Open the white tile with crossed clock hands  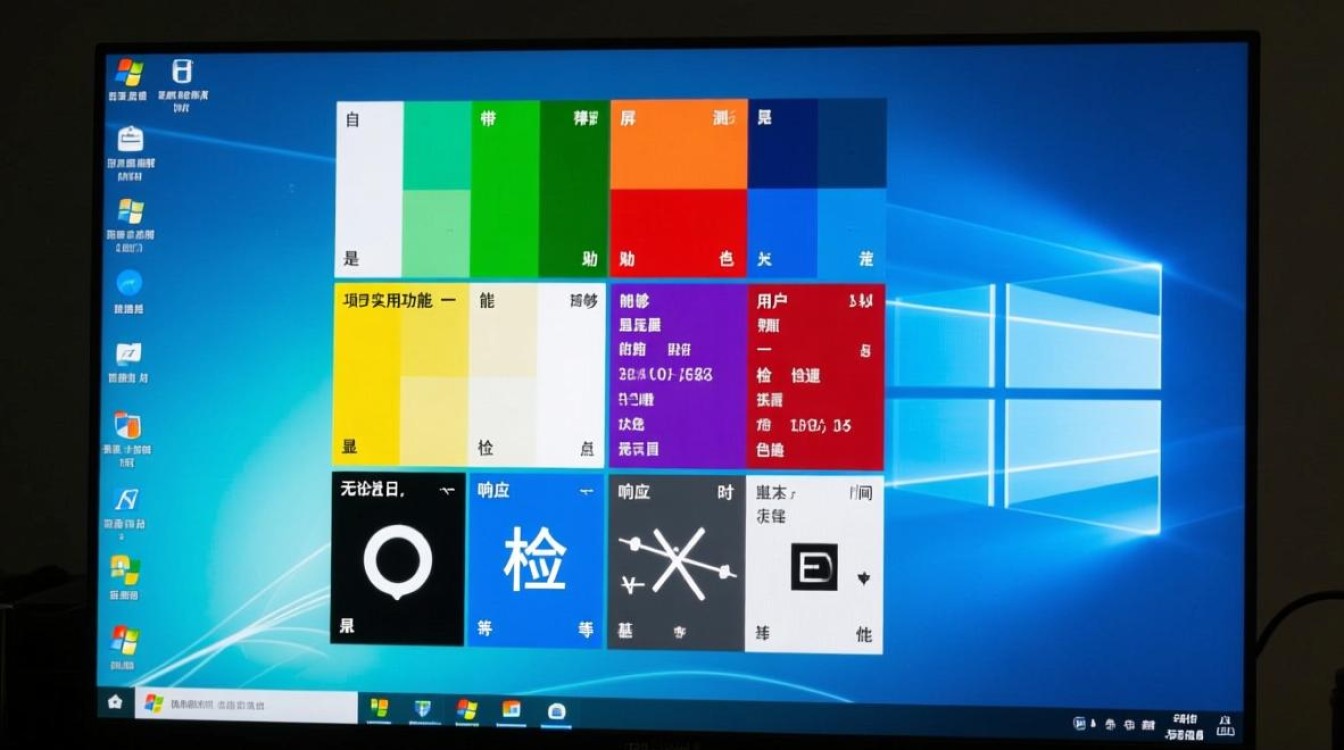[x=676, y=565]
